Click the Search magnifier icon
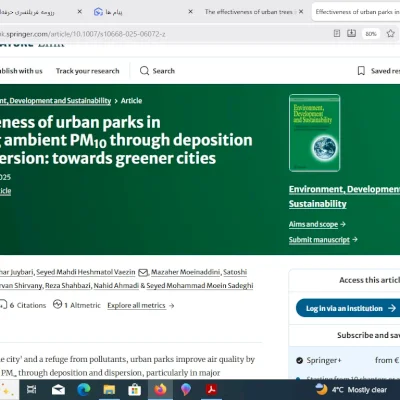 coord(144,71)
